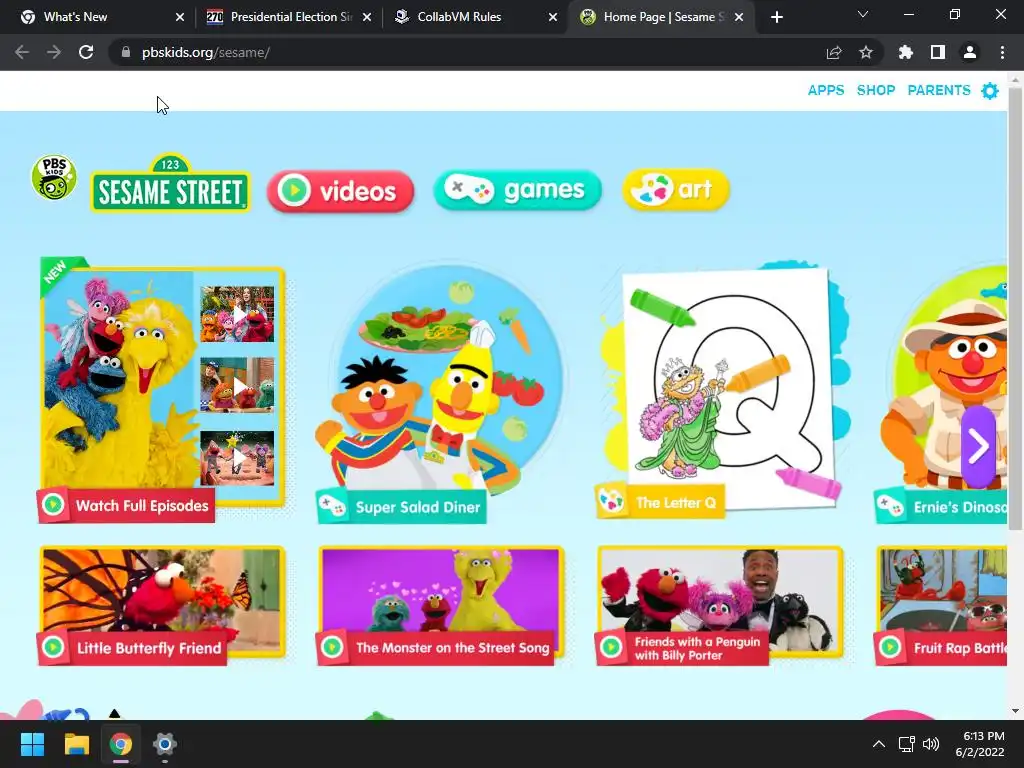Open the APPS link
The height and width of the screenshot is (768, 1024).
coord(826,90)
